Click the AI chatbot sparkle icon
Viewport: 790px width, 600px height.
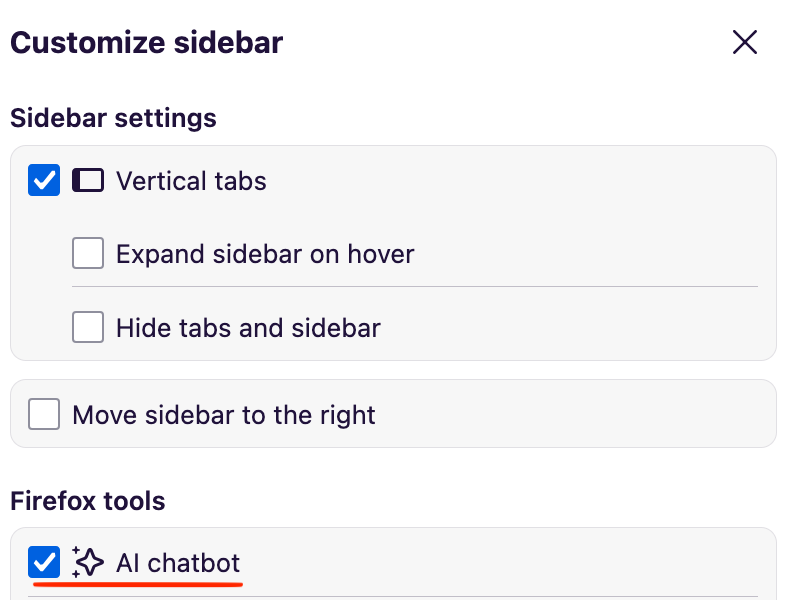(88, 562)
